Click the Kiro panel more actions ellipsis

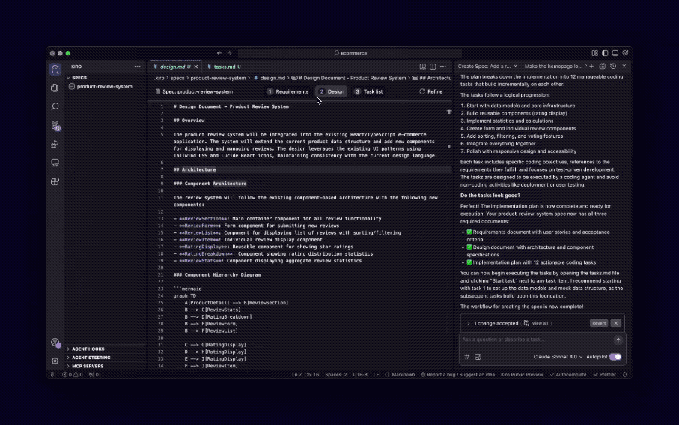[x=138, y=67]
